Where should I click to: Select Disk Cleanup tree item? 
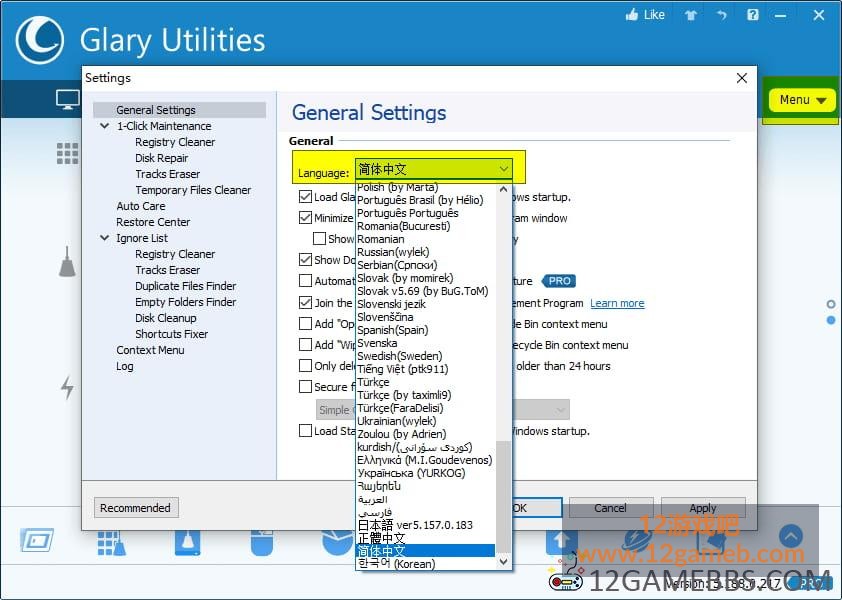click(x=165, y=318)
